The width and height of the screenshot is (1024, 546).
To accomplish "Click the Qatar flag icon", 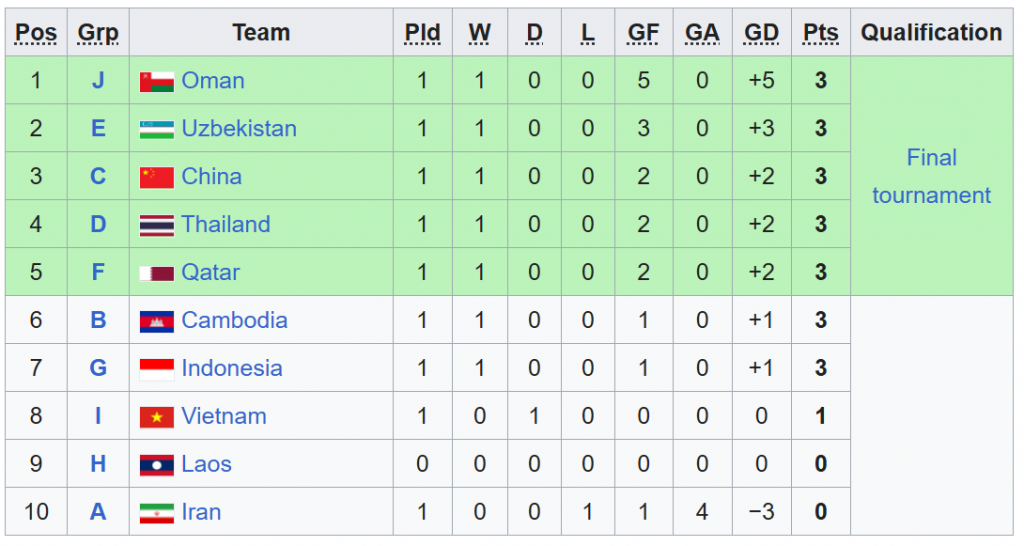I will tap(157, 273).
